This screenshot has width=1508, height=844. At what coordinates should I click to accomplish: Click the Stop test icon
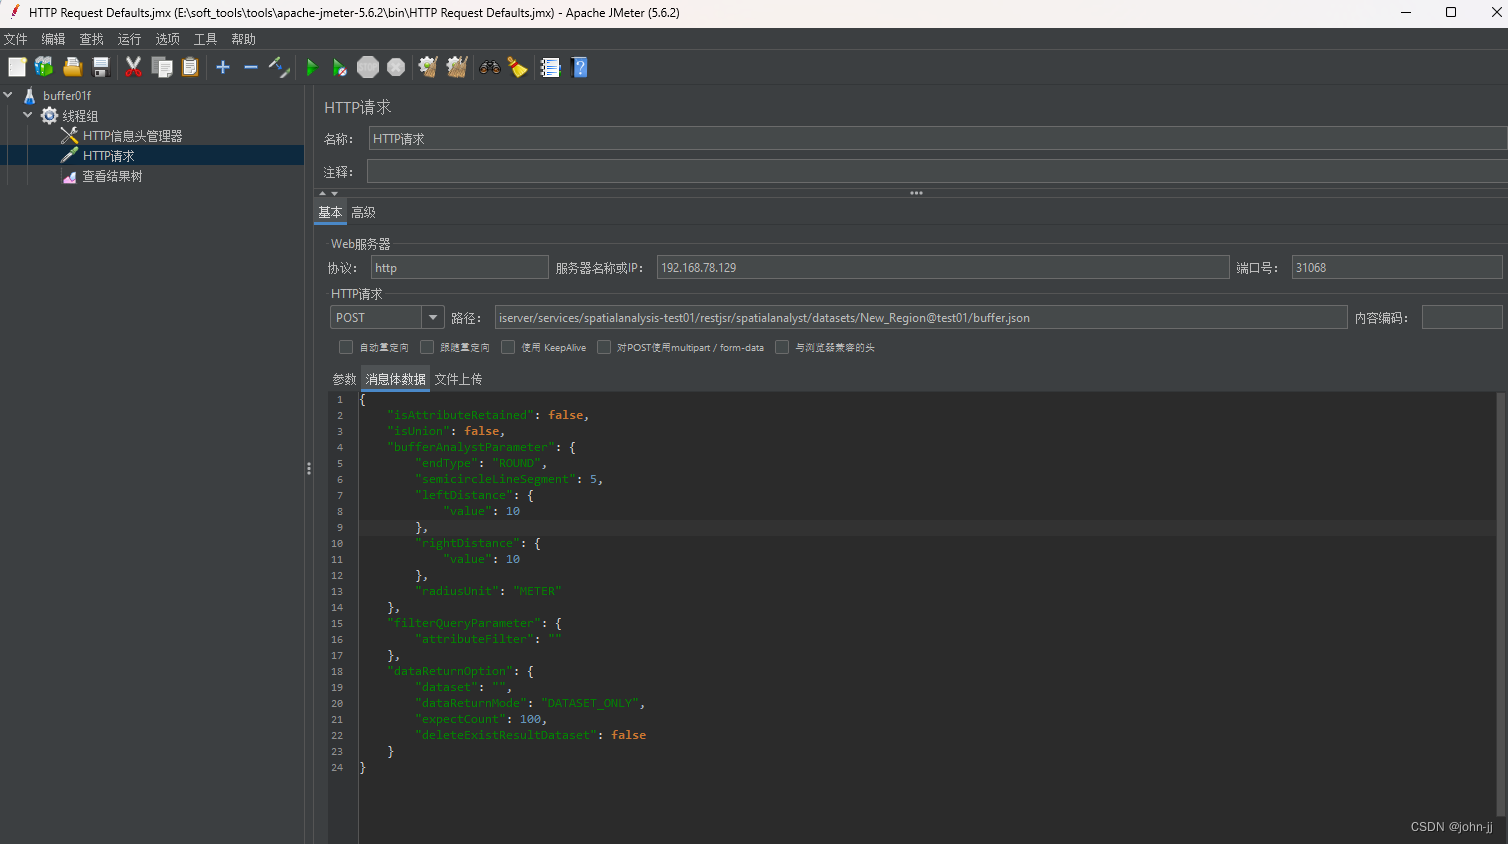click(x=368, y=67)
